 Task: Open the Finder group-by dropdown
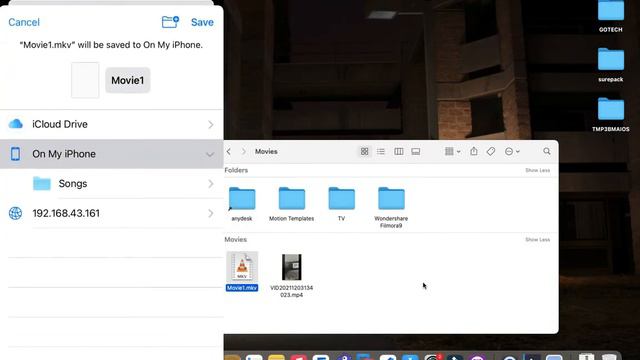coord(452,151)
